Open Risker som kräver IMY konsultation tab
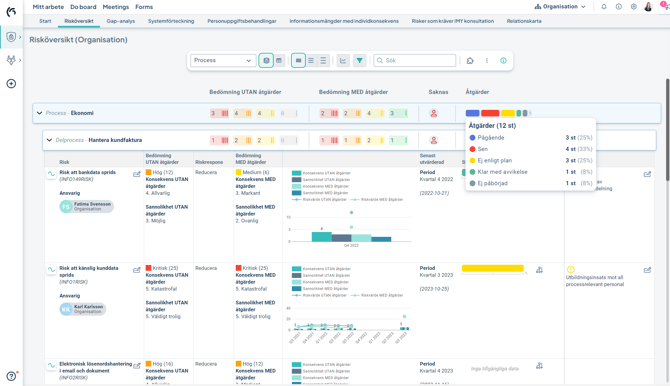 pos(453,21)
